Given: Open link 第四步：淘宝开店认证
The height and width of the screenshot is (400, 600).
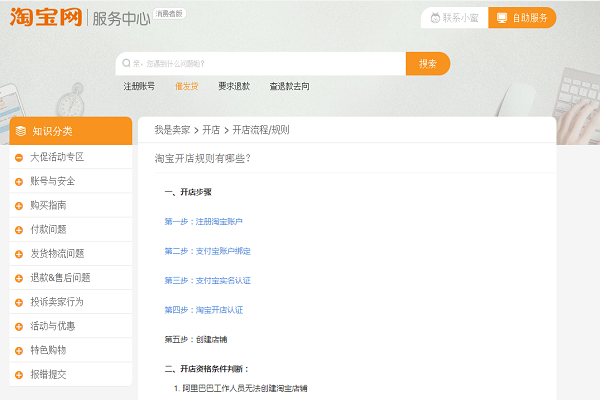Looking at the screenshot, I should point(204,310).
